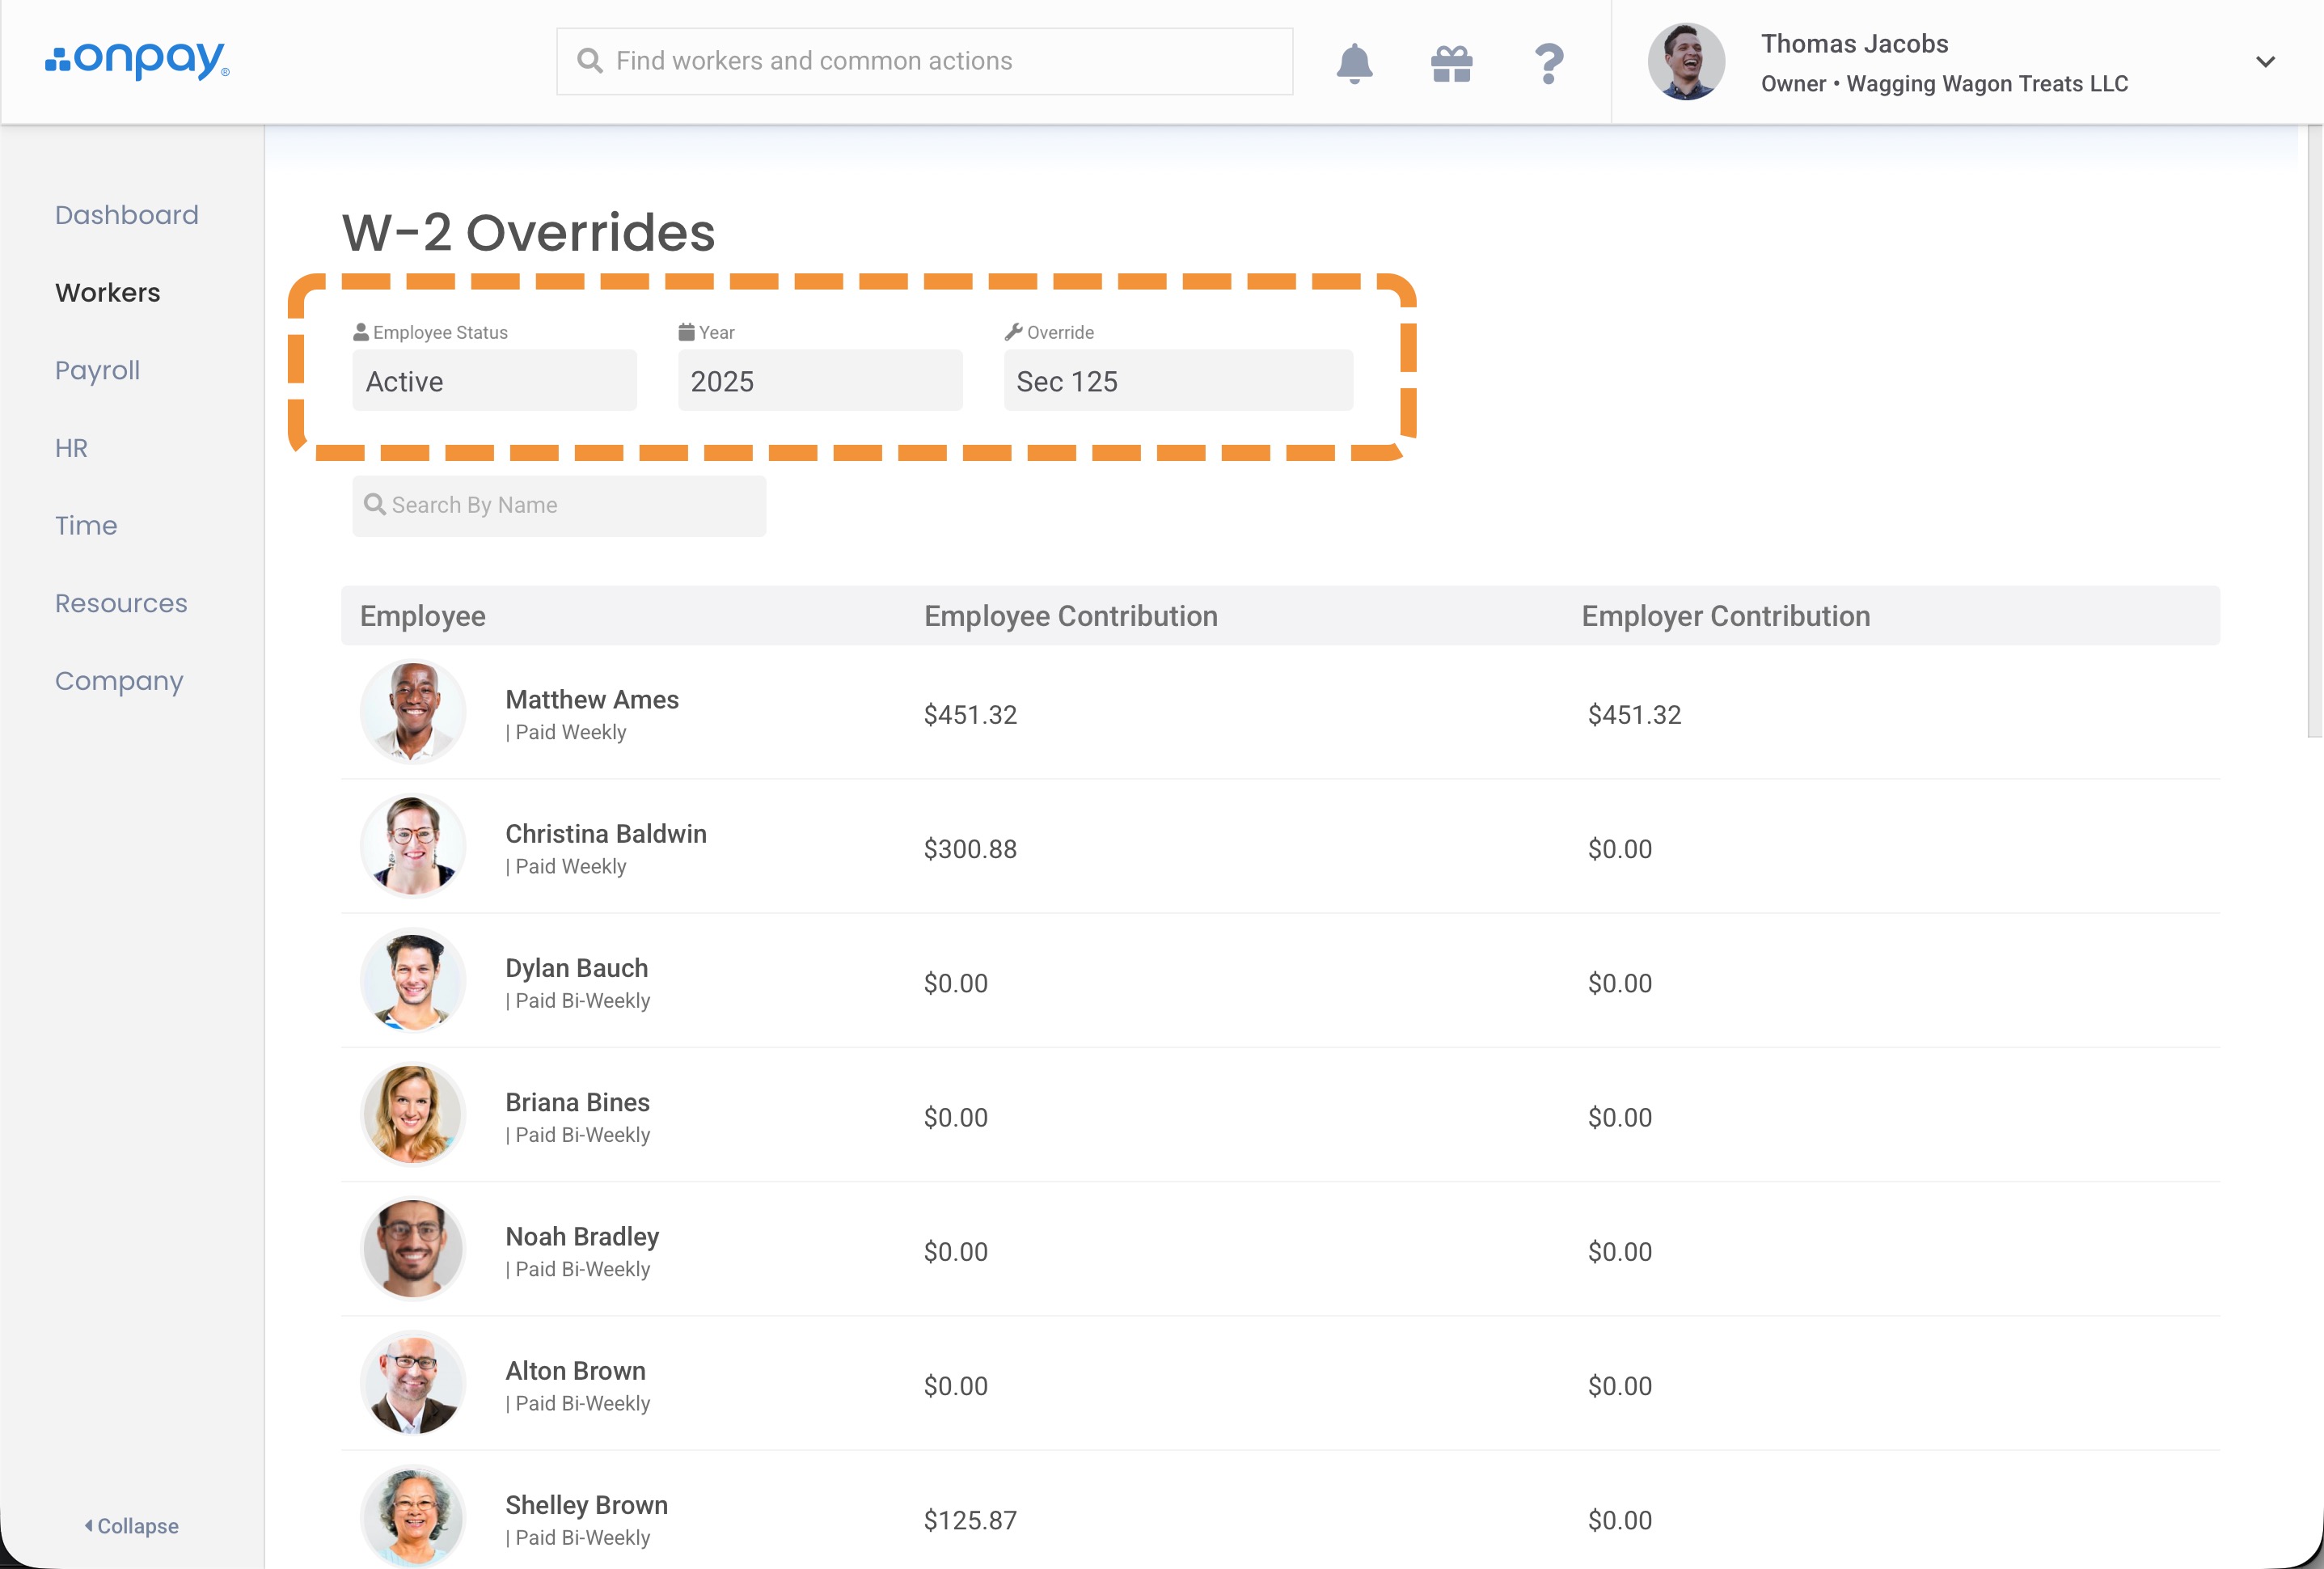The image size is (2324, 1569).
Task: Click the Find workers search bar
Action: click(924, 62)
